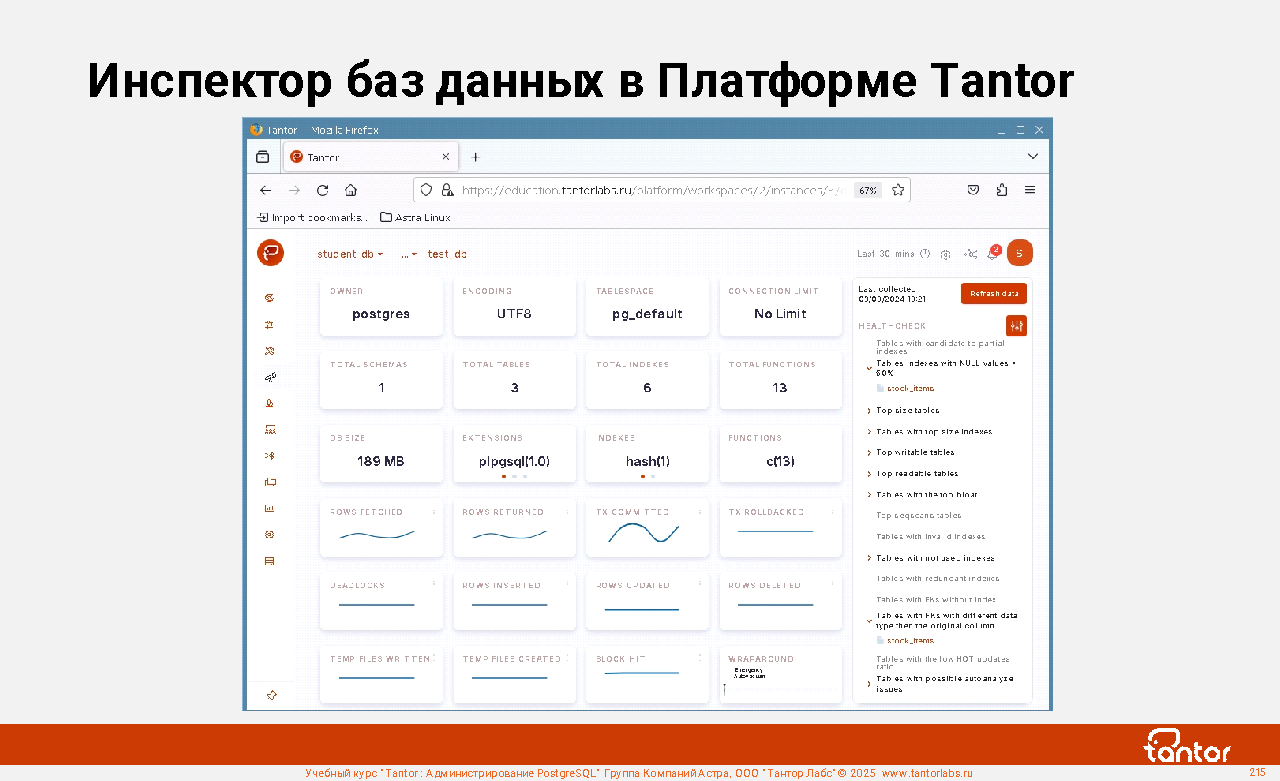Open stock_items under FKs data type check
Image resolution: width=1280 pixels, height=781 pixels.
pos(910,640)
